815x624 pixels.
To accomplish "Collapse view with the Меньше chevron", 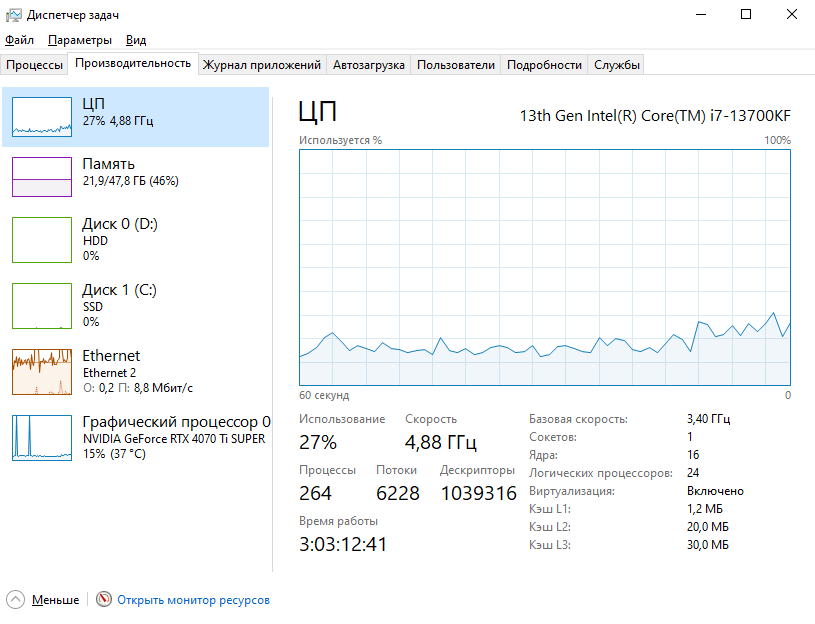I will [x=16, y=600].
